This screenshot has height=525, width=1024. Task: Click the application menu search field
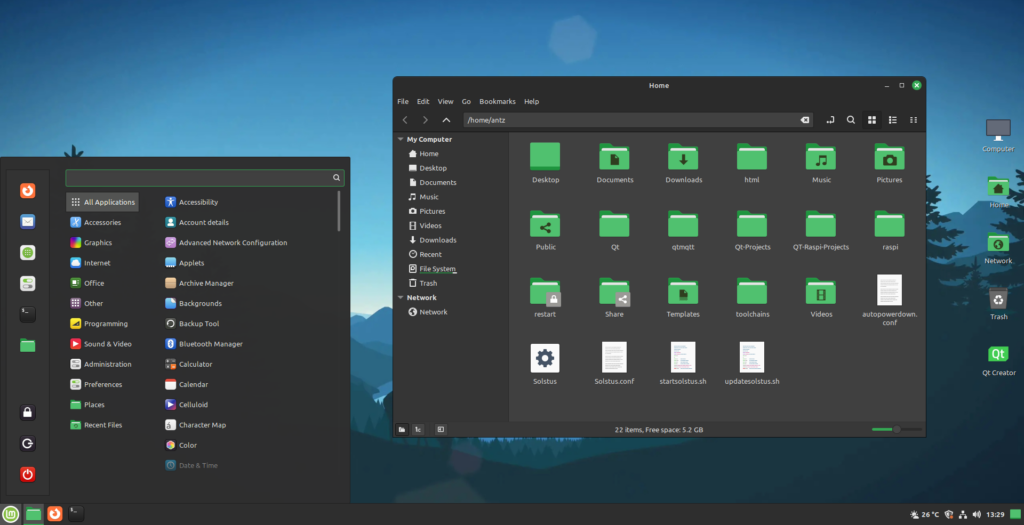tap(204, 178)
